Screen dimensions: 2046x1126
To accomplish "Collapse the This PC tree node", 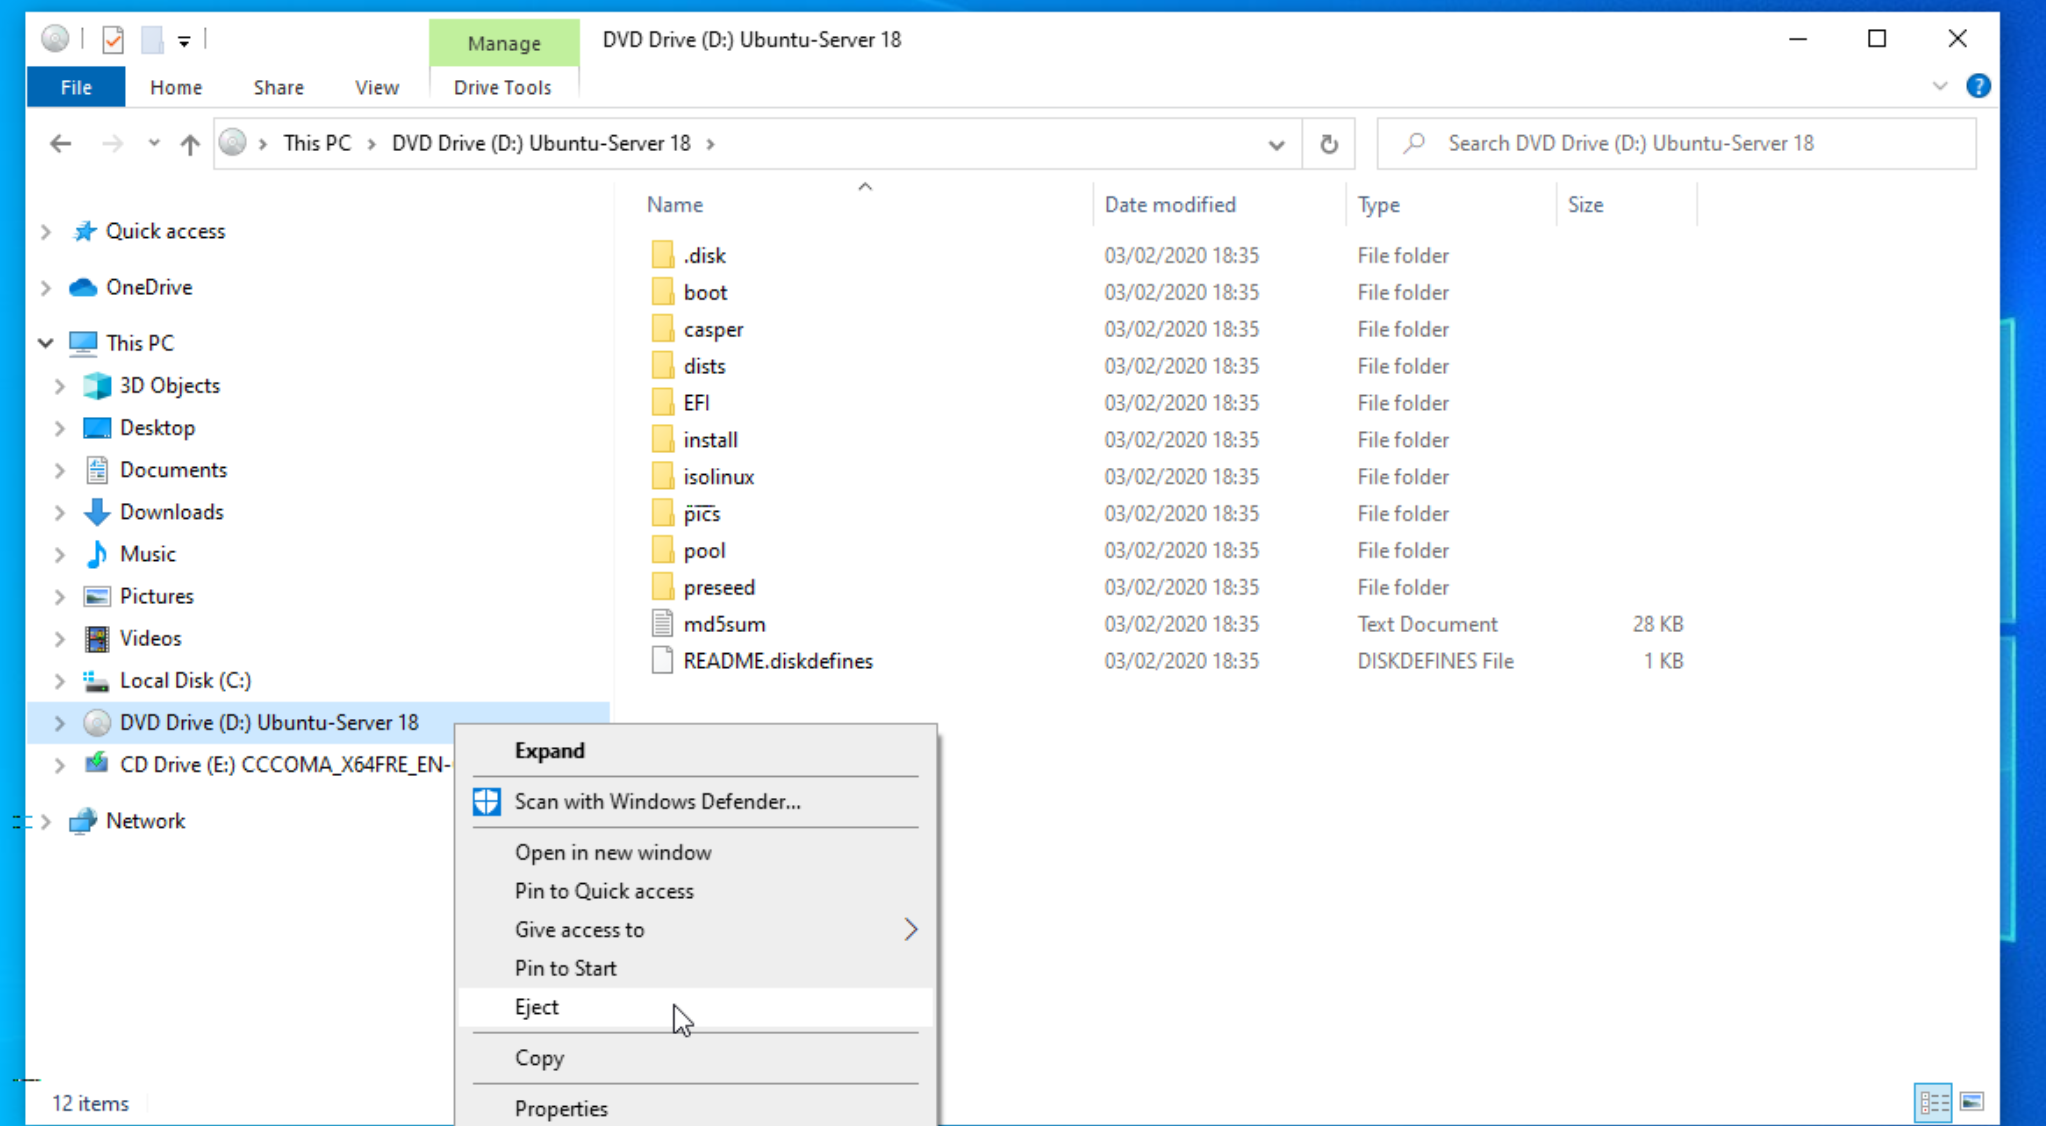I will tap(45, 343).
